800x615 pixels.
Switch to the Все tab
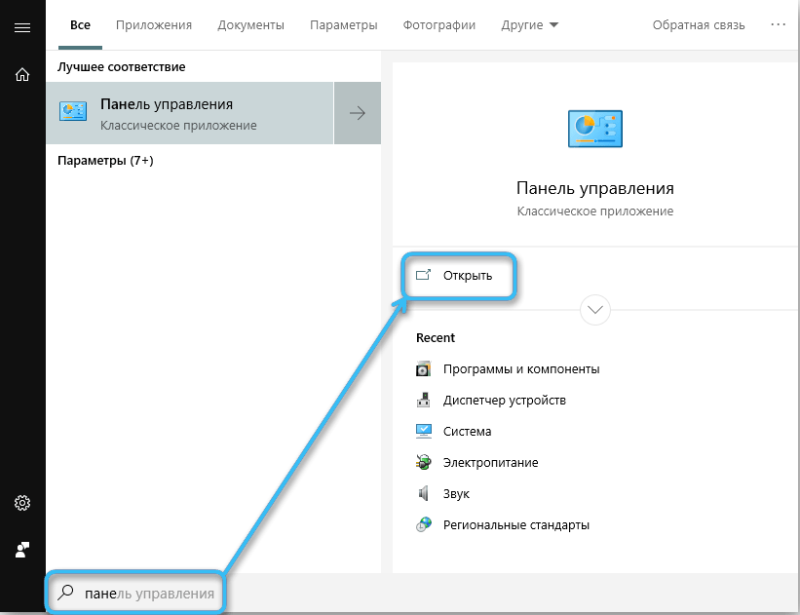point(80,25)
